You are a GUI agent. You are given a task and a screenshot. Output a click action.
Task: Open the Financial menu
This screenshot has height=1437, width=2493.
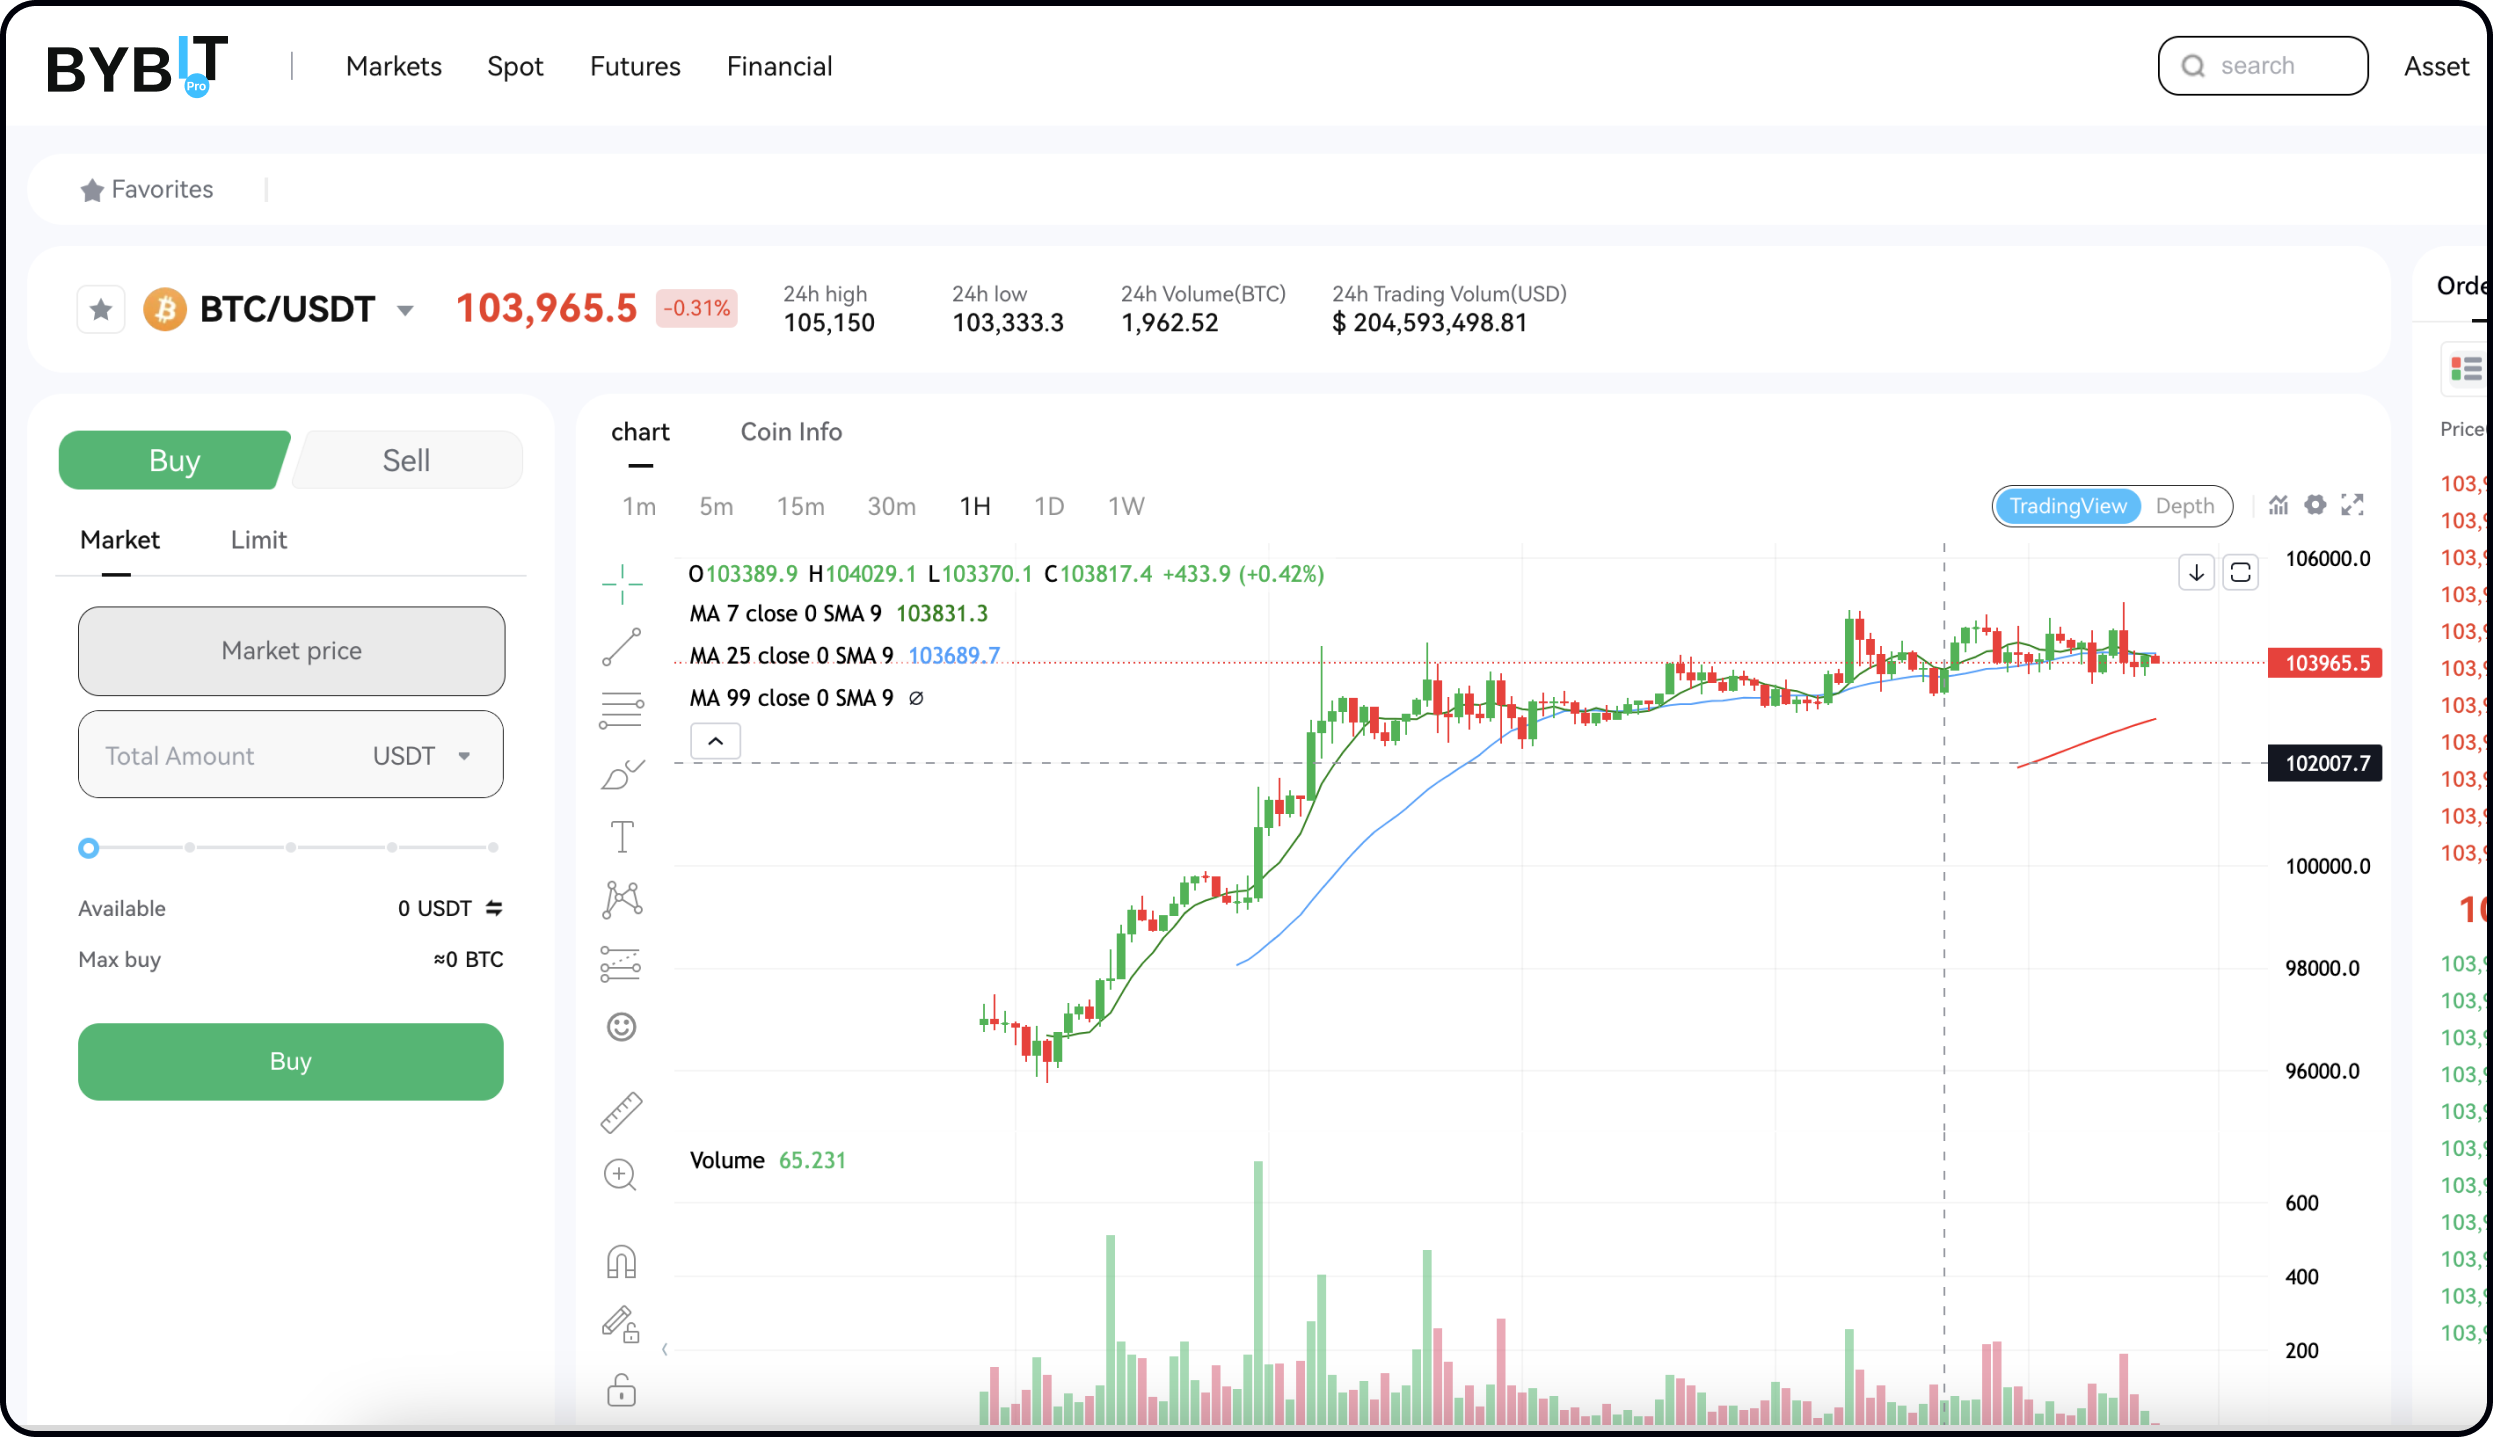coord(779,66)
